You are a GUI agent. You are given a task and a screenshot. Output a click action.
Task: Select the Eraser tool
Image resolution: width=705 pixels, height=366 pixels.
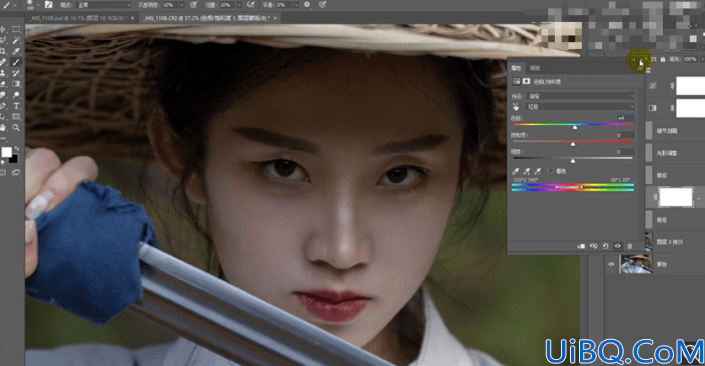(x=4, y=84)
